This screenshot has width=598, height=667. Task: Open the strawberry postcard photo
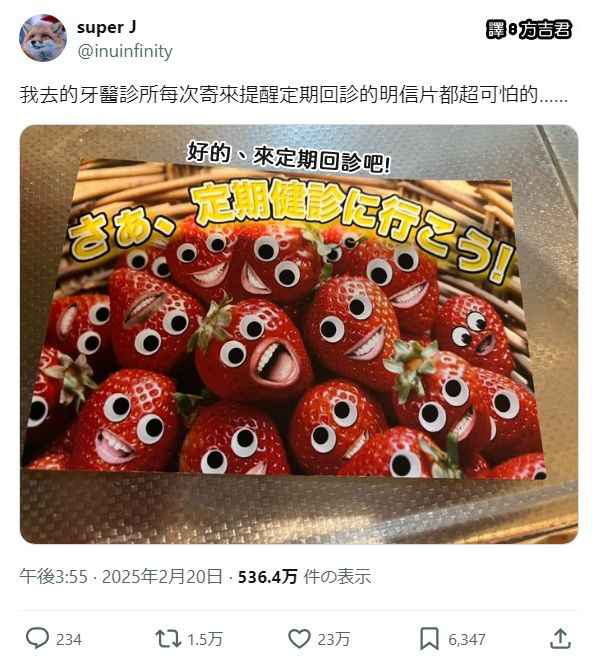point(299,334)
